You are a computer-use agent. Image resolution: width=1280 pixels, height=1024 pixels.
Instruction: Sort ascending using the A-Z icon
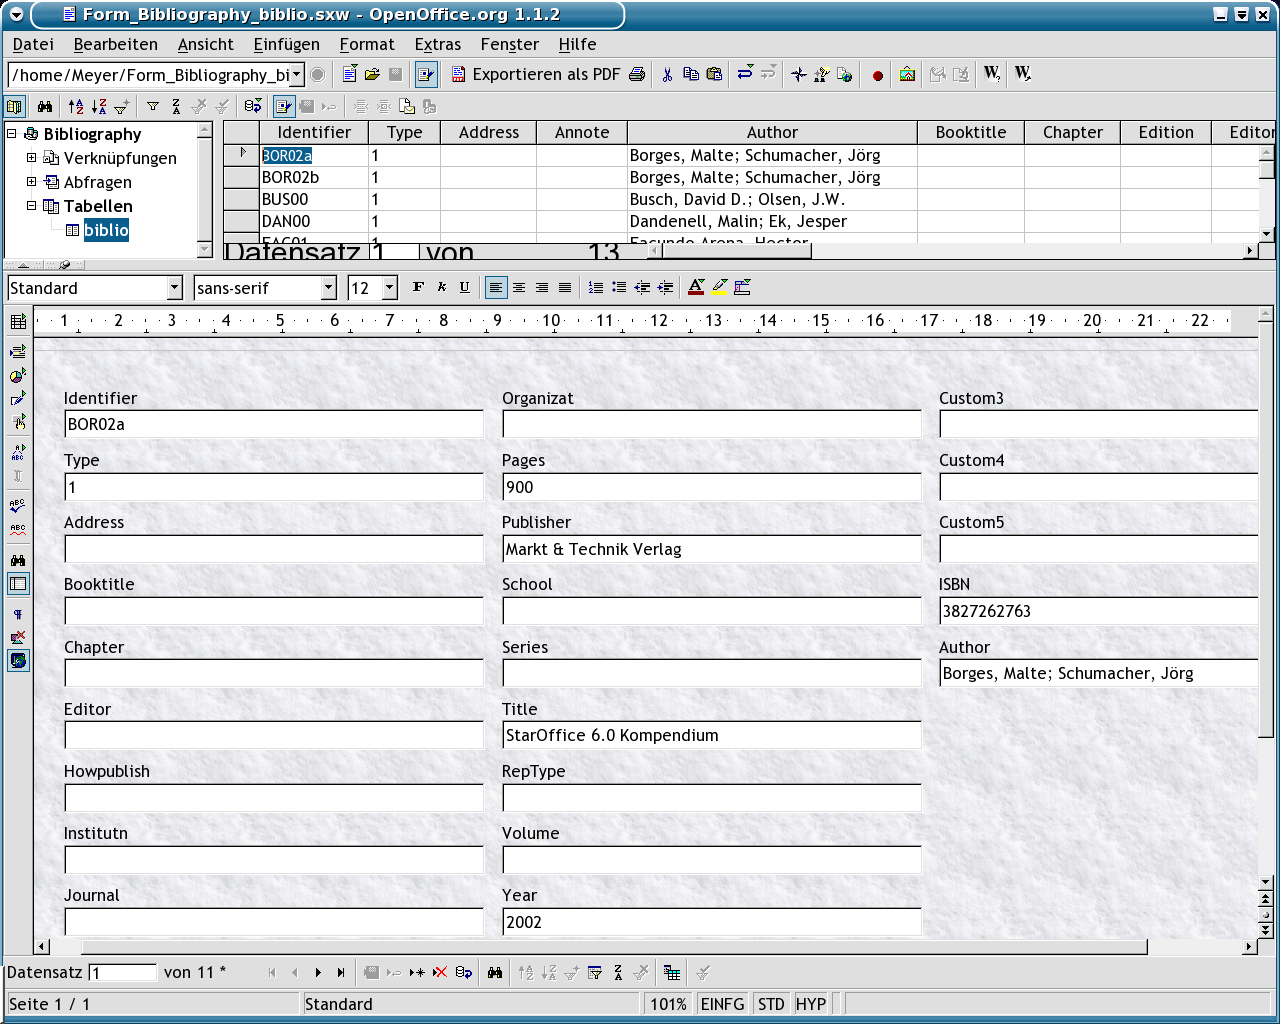pos(76,106)
